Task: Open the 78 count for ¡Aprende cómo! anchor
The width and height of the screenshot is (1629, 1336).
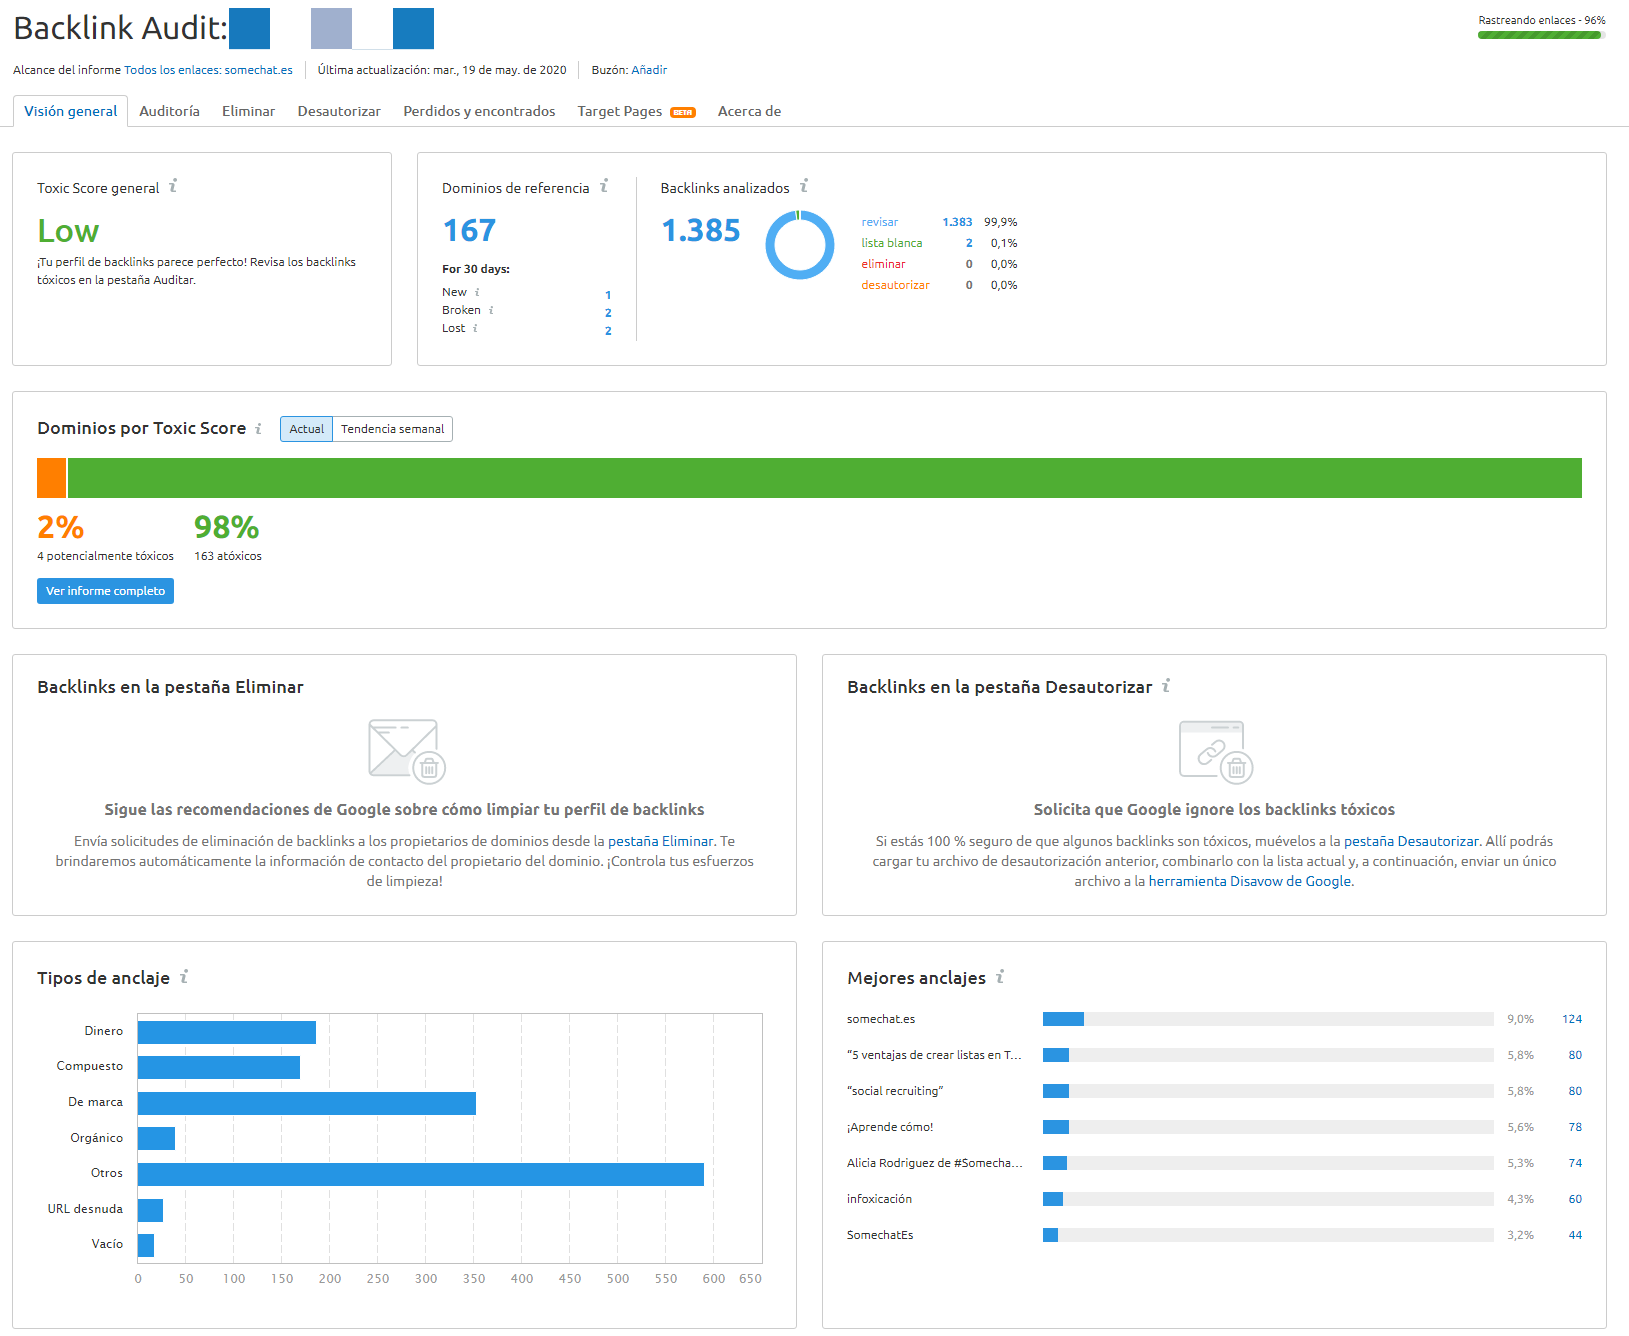Action: (x=1575, y=1127)
